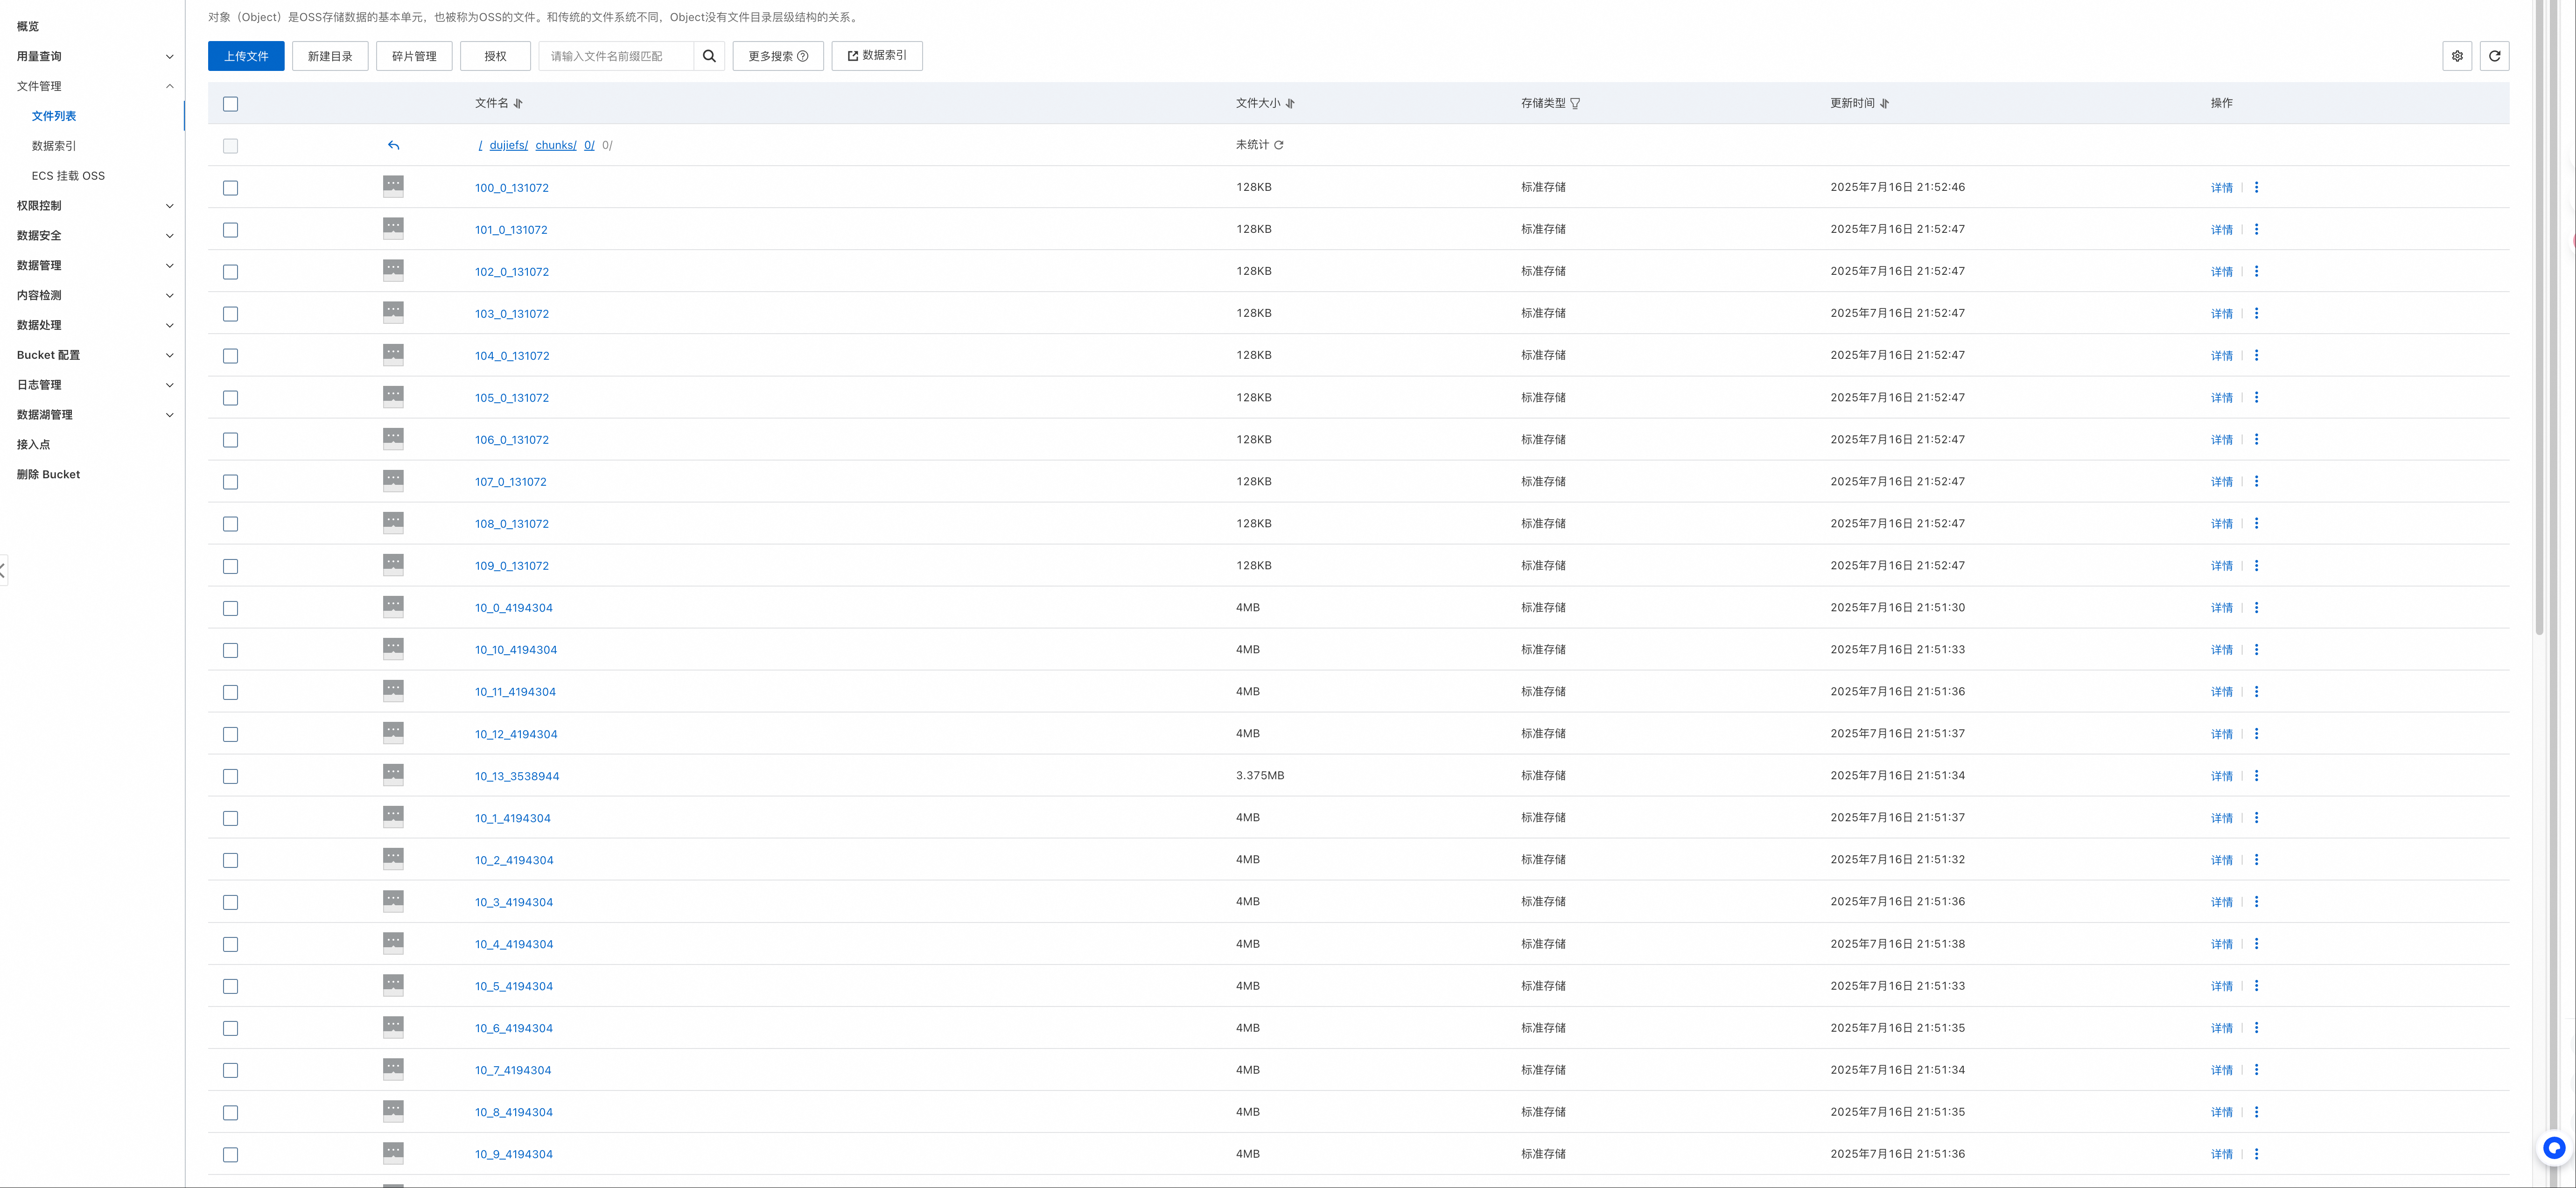Check the box for 100_0_131072
The height and width of the screenshot is (1188, 2576).
[231, 188]
